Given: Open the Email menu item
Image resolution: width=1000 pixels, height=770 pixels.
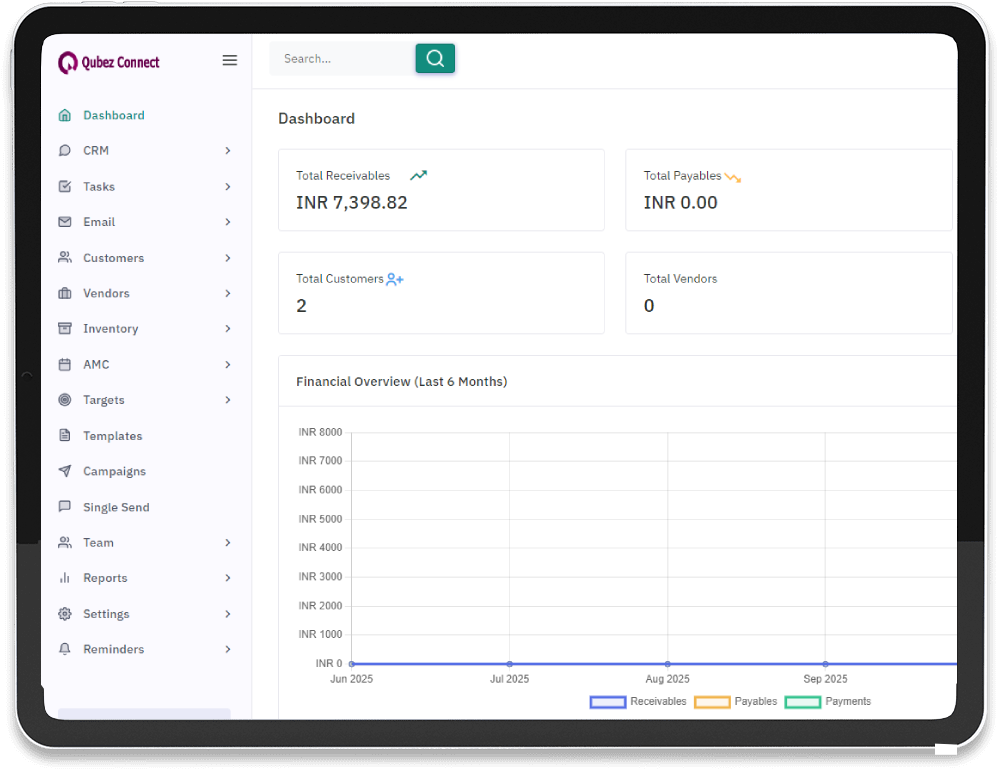Looking at the screenshot, I should point(99,222).
